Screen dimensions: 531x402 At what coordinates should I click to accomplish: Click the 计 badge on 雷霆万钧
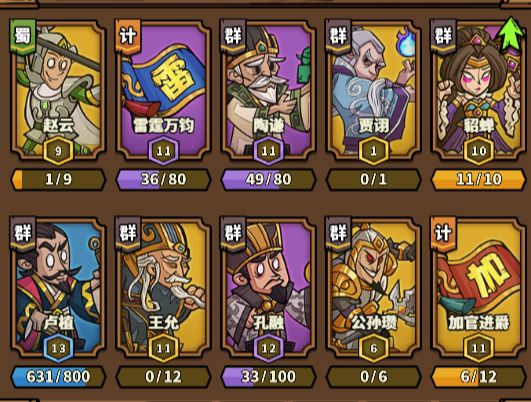(128, 36)
